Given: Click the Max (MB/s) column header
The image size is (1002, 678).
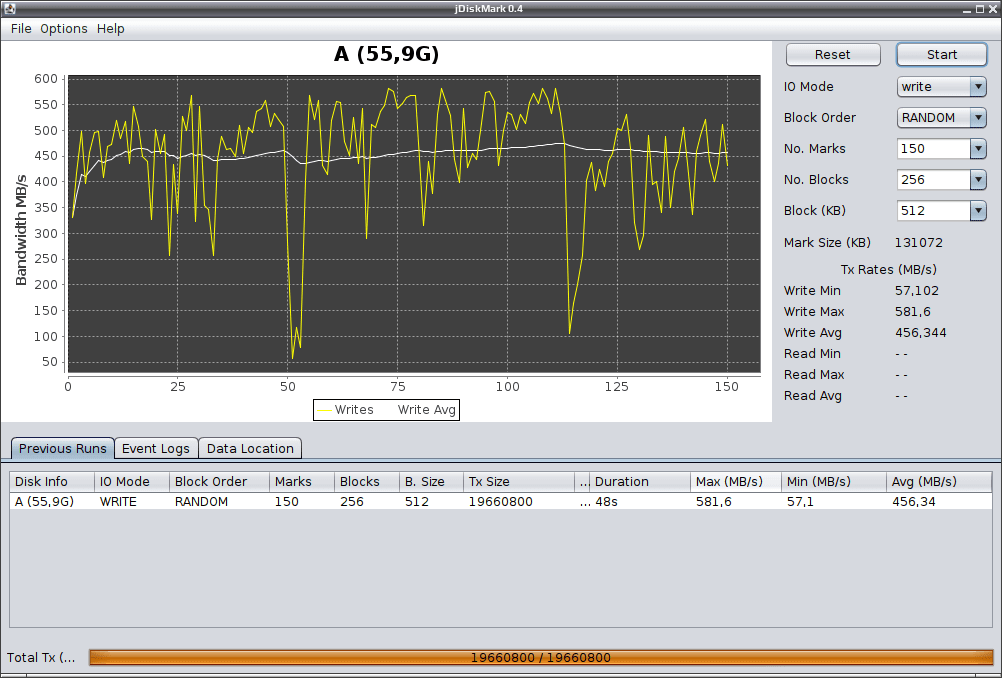Looking at the screenshot, I should click(736, 482).
